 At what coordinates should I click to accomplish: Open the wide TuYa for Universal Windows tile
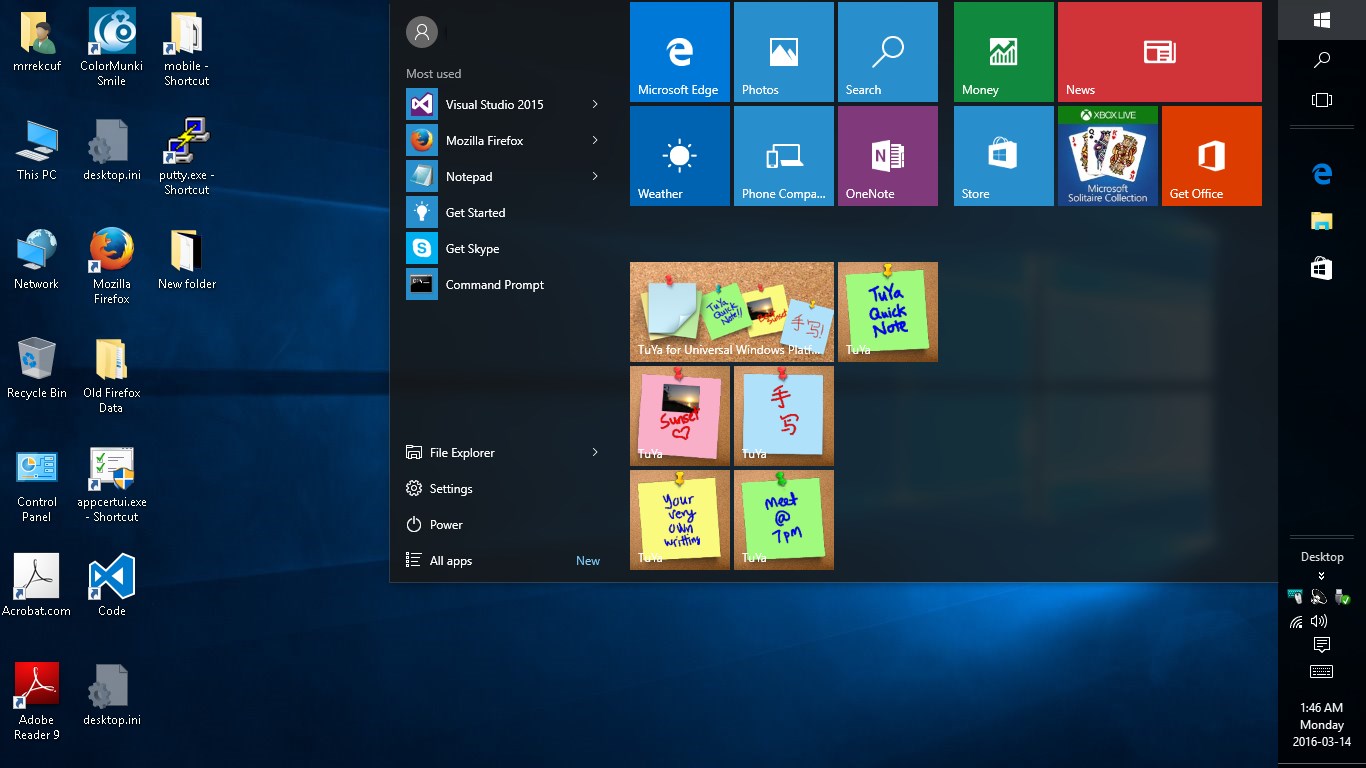tap(732, 312)
